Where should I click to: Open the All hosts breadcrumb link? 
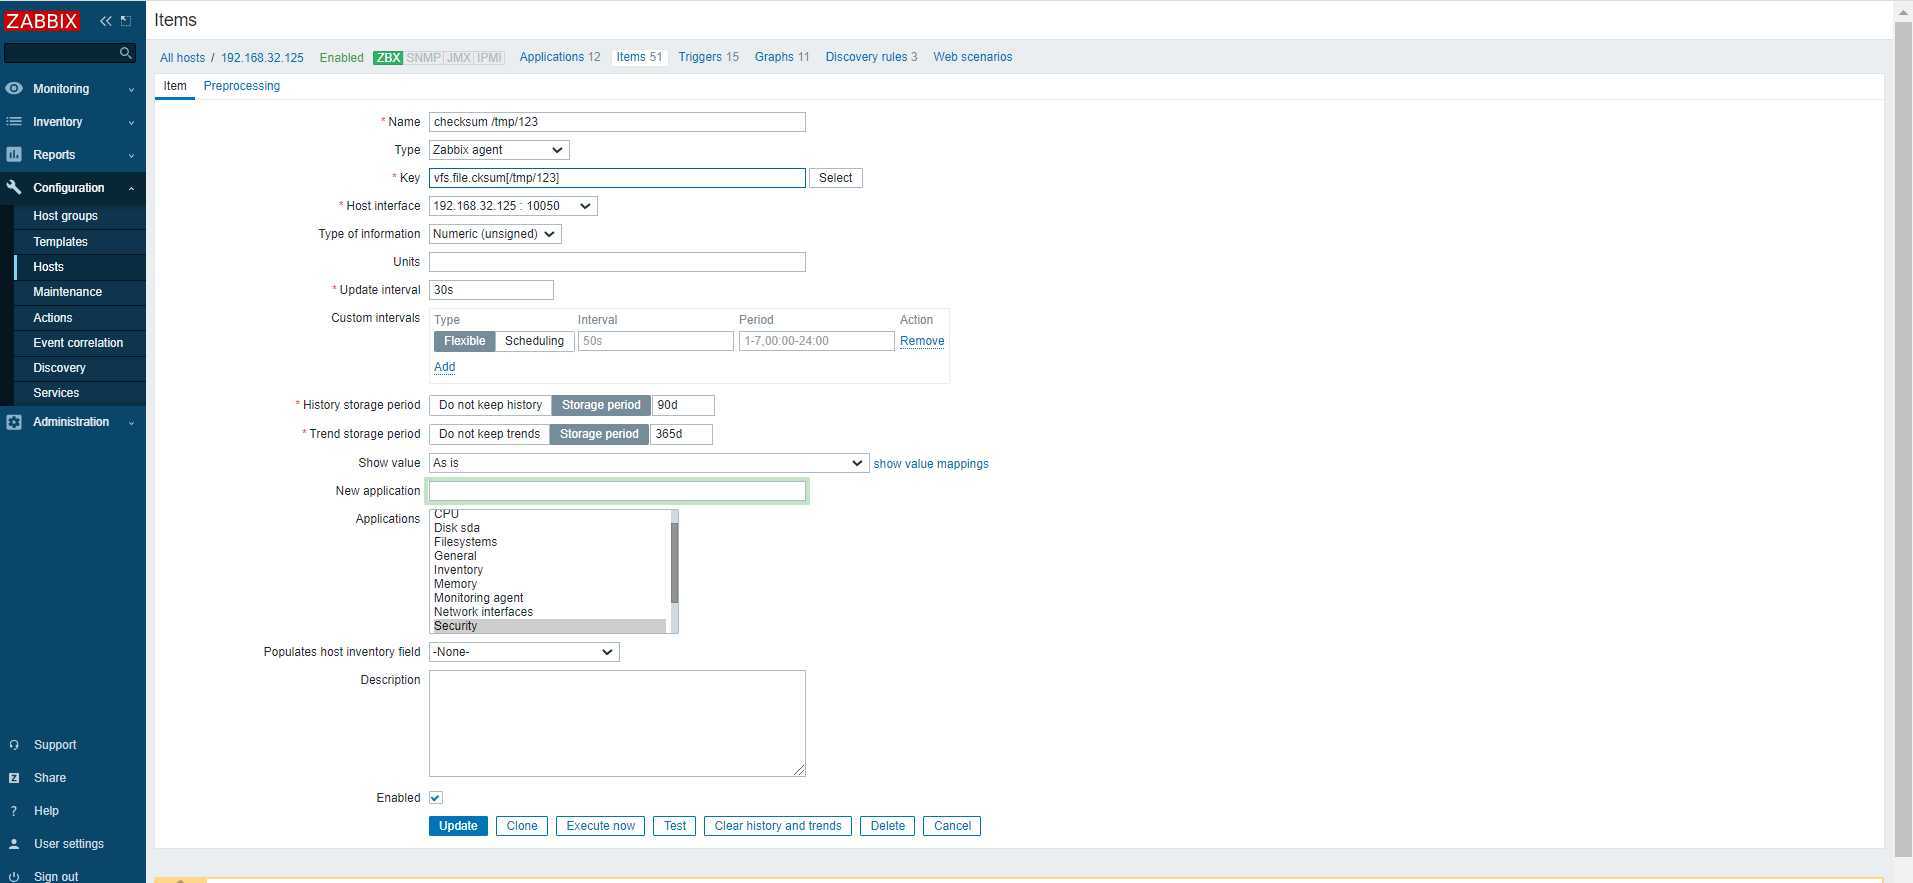[182, 58]
